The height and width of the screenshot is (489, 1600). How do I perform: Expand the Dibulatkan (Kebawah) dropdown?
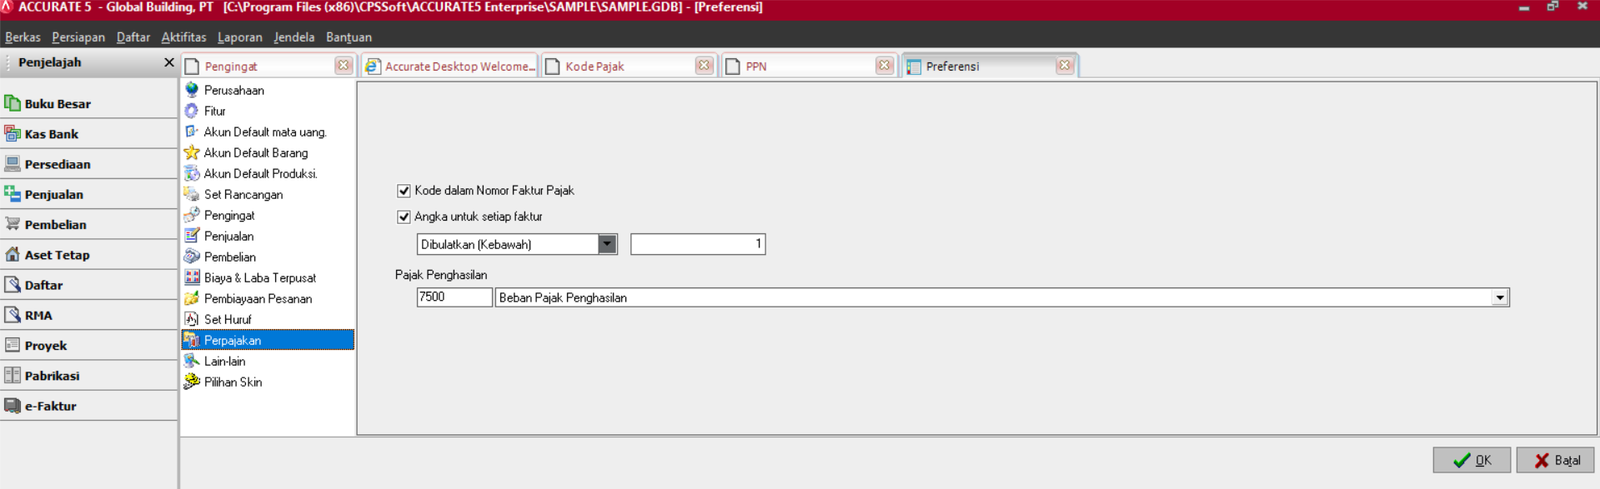click(x=607, y=244)
